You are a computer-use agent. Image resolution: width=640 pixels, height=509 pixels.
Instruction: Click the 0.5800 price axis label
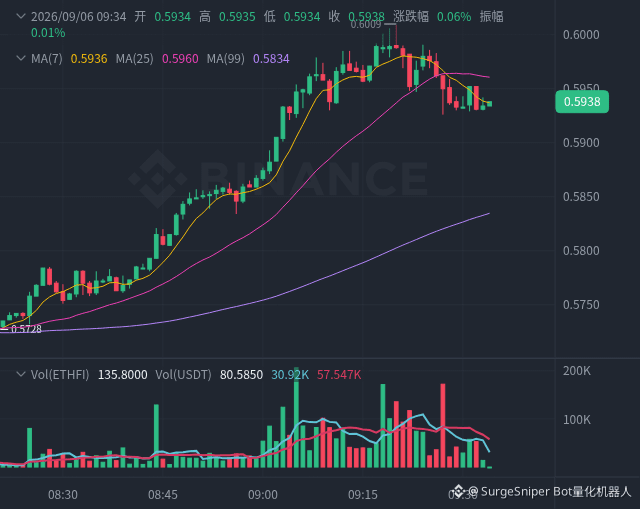(581, 251)
